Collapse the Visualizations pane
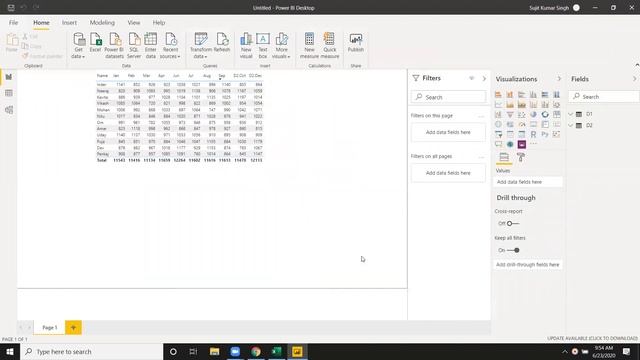The width and height of the screenshot is (640, 360). 559,79
